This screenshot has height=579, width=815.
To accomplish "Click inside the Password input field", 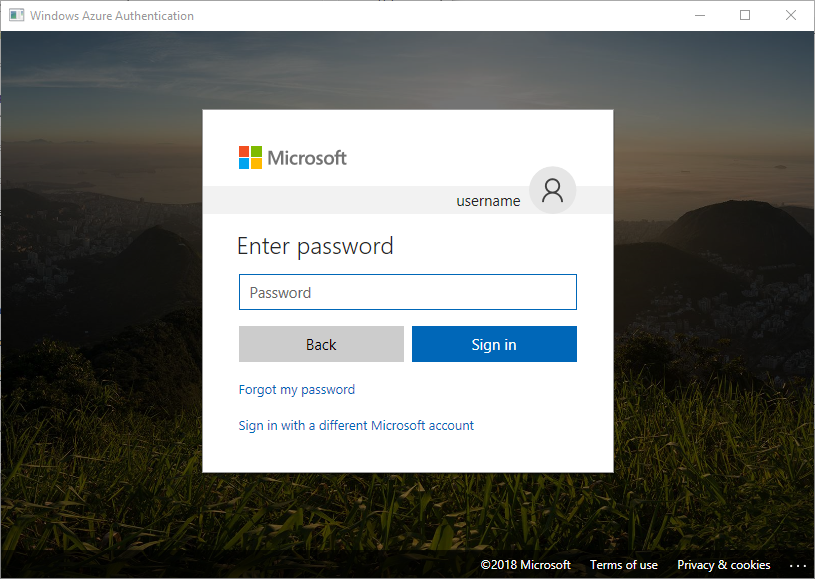I will point(407,291).
